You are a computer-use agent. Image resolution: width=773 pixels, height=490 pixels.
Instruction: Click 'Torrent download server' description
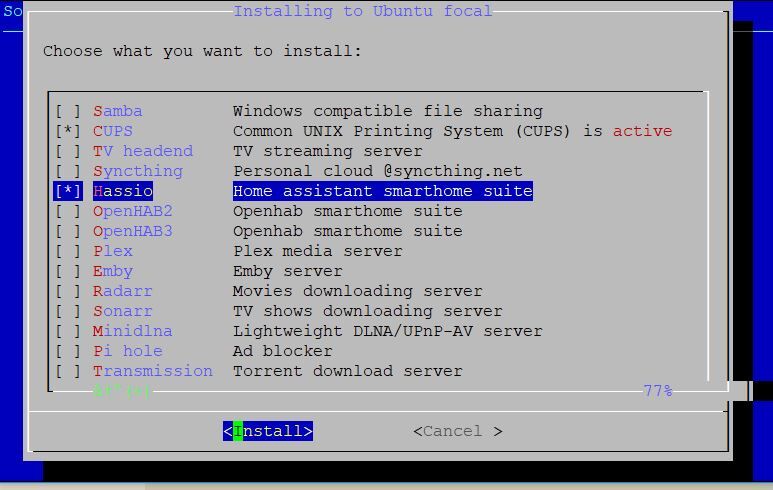click(348, 371)
